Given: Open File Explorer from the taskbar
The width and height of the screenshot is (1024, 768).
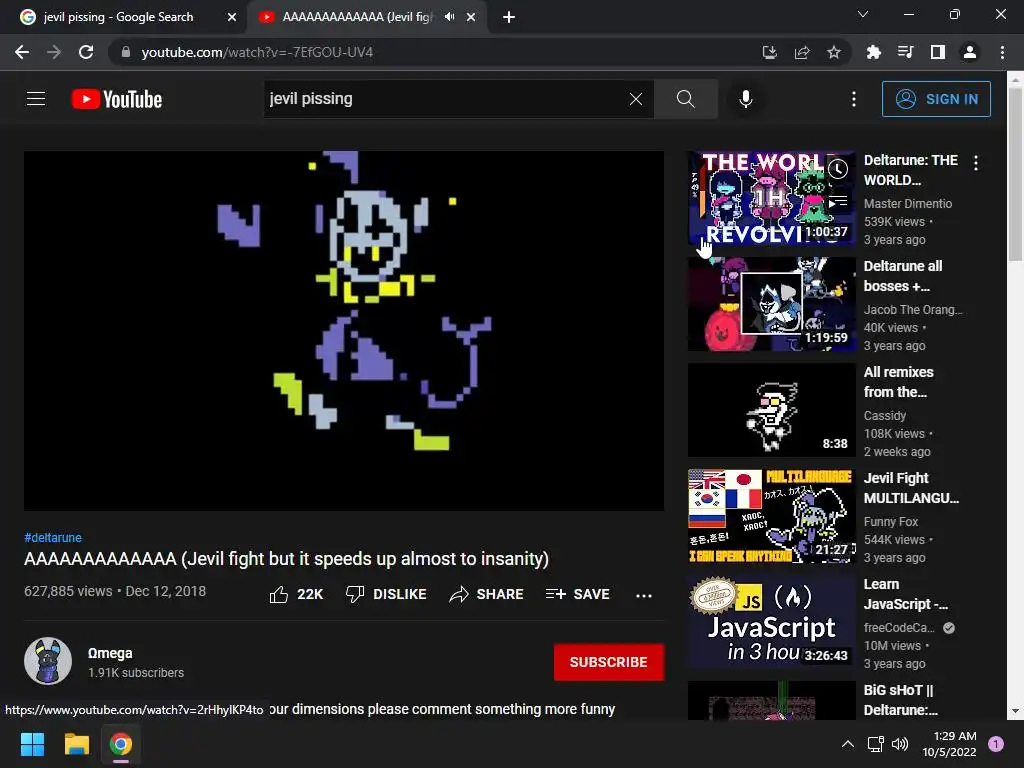Looking at the screenshot, I should [x=76, y=744].
